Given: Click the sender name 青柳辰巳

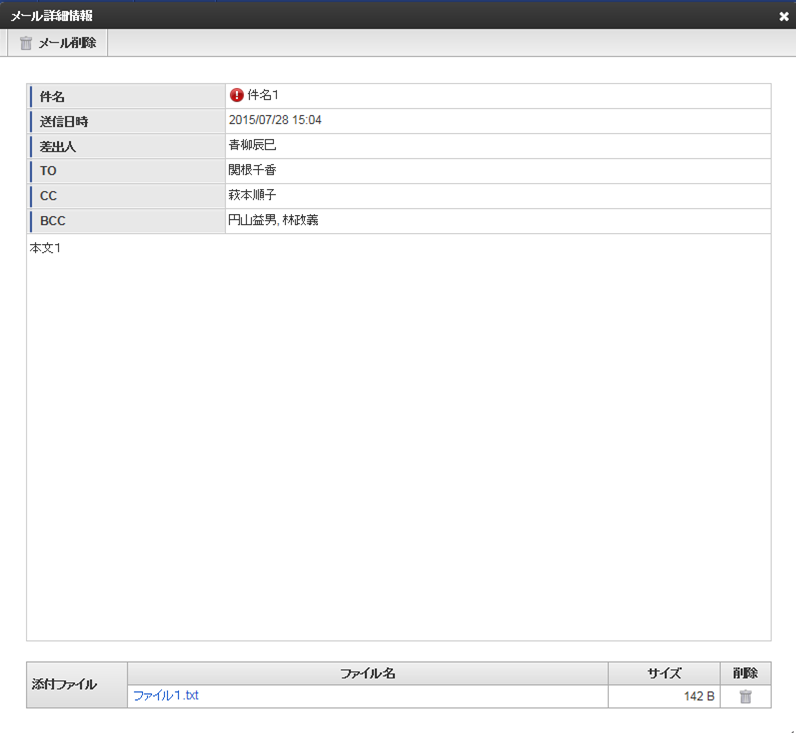Looking at the screenshot, I should pyautogui.click(x=252, y=145).
